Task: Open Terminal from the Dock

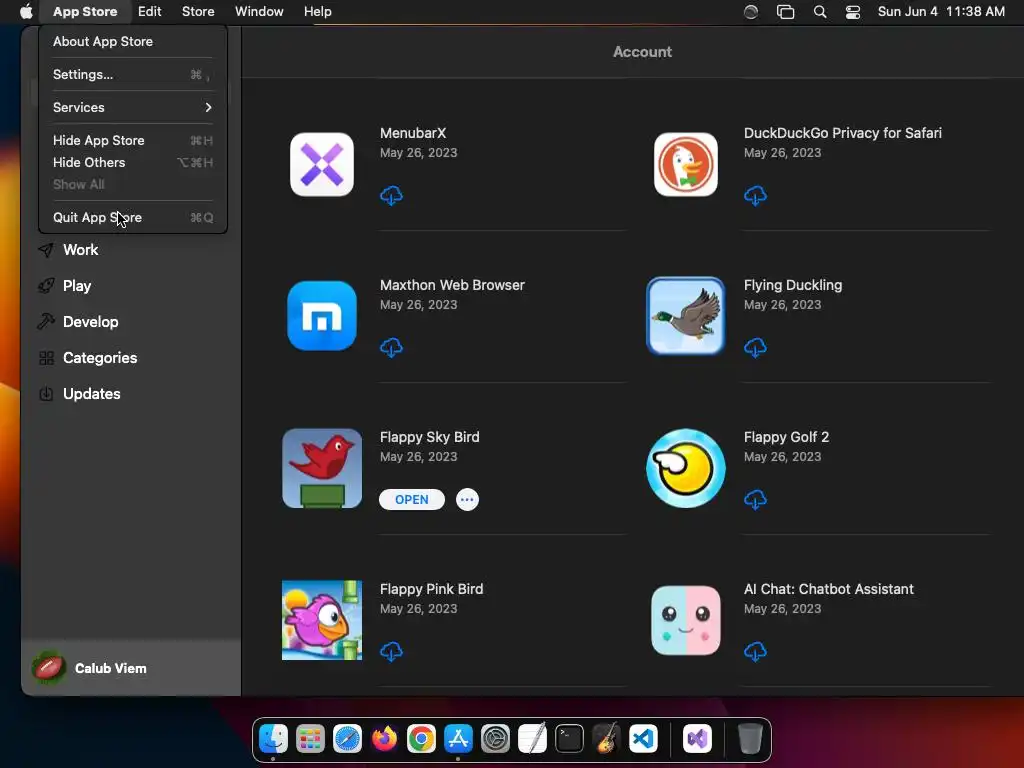Action: click(569, 739)
